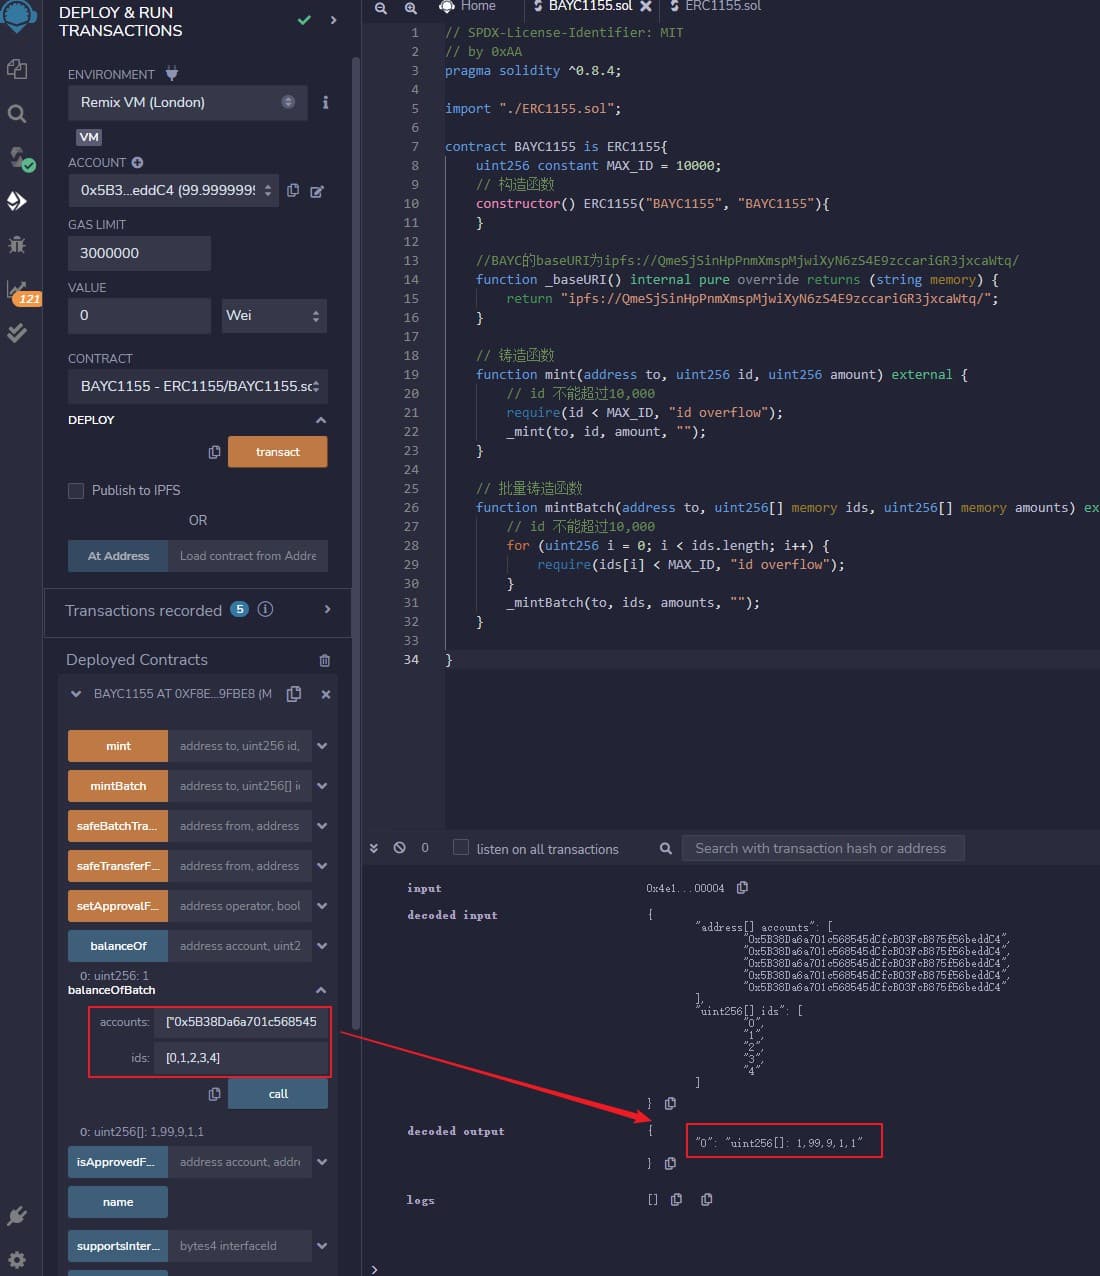Image resolution: width=1100 pixels, height=1276 pixels.
Task: Click the At Address button
Action: [x=118, y=556]
